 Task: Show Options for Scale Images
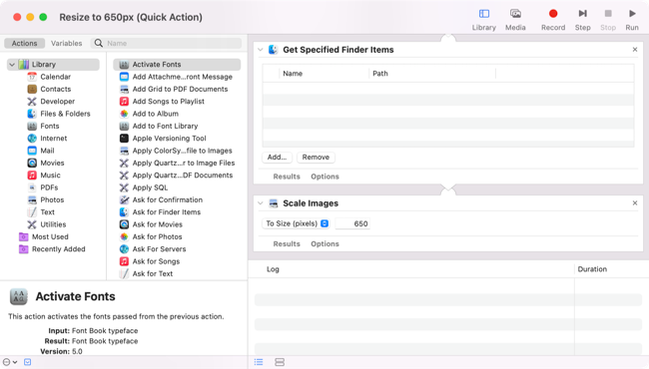(x=325, y=244)
